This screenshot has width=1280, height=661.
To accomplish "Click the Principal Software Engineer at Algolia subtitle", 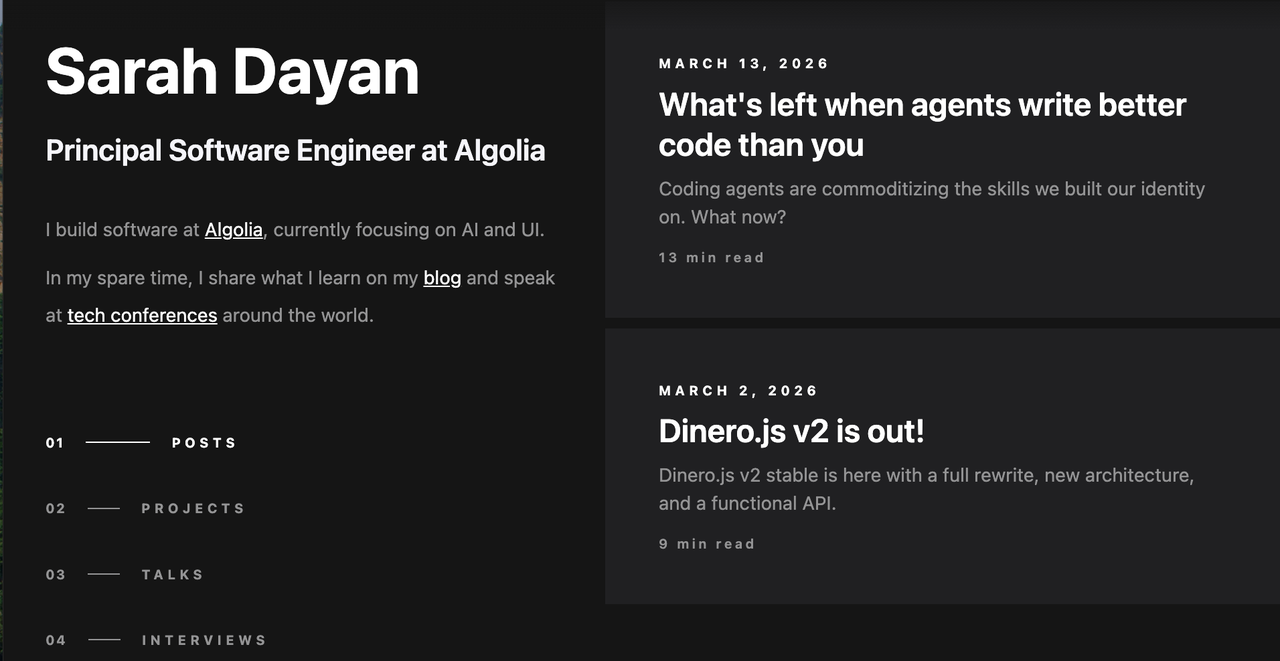I will (295, 151).
